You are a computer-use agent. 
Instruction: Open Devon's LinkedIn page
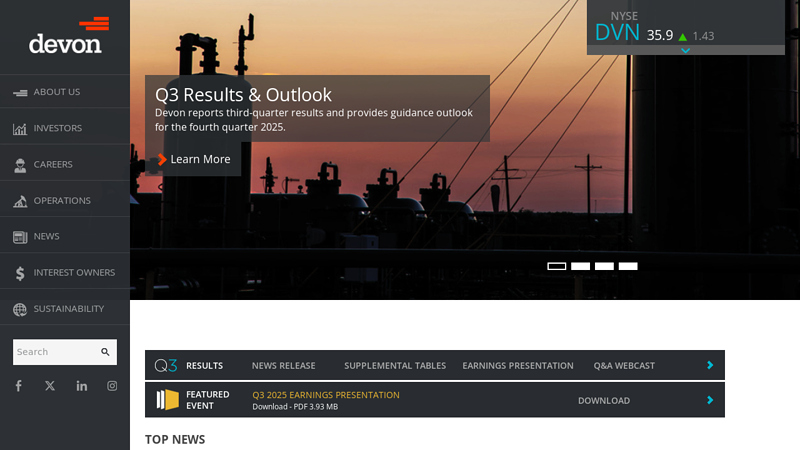tap(82, 386)
